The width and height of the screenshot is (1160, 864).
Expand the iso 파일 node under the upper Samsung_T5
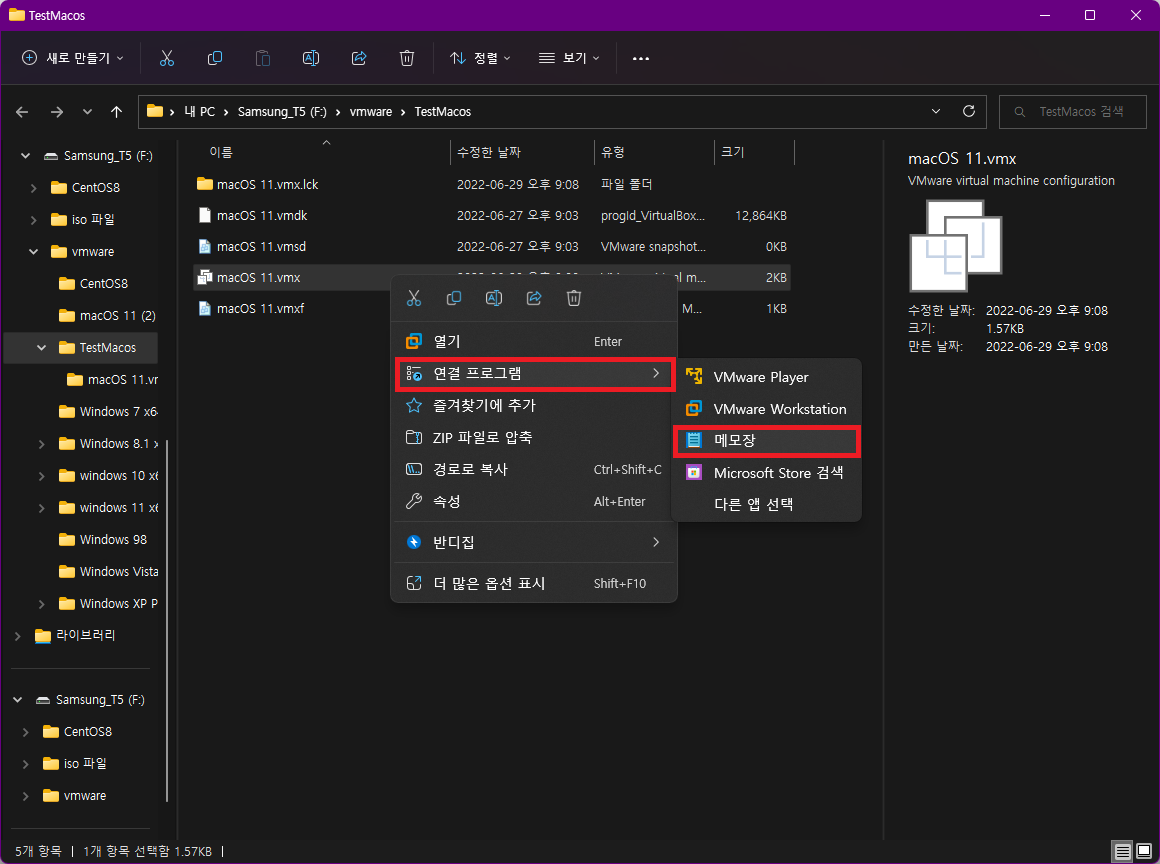[33, 220]
